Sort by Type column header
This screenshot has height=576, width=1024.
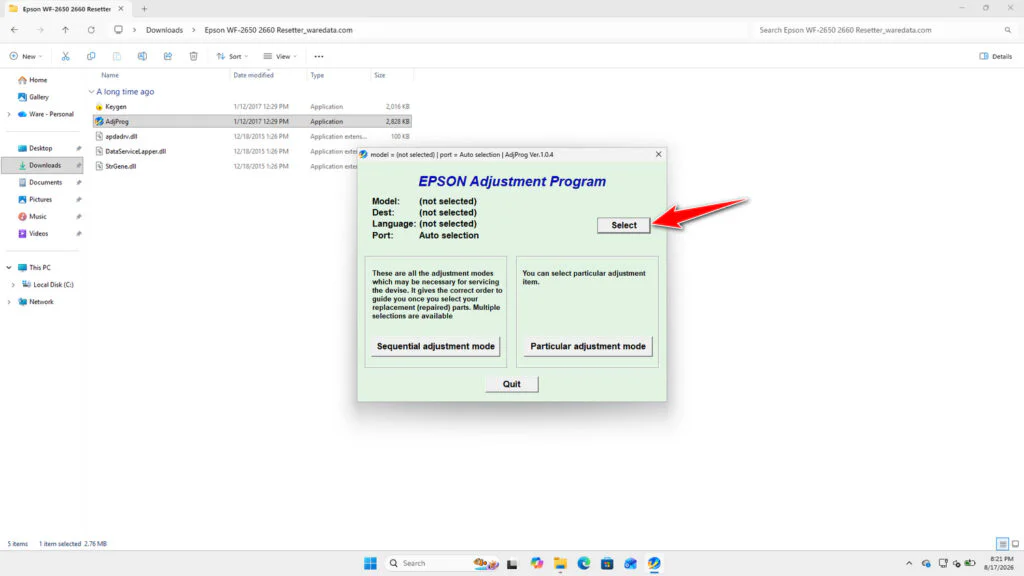[x=317, y=75]
